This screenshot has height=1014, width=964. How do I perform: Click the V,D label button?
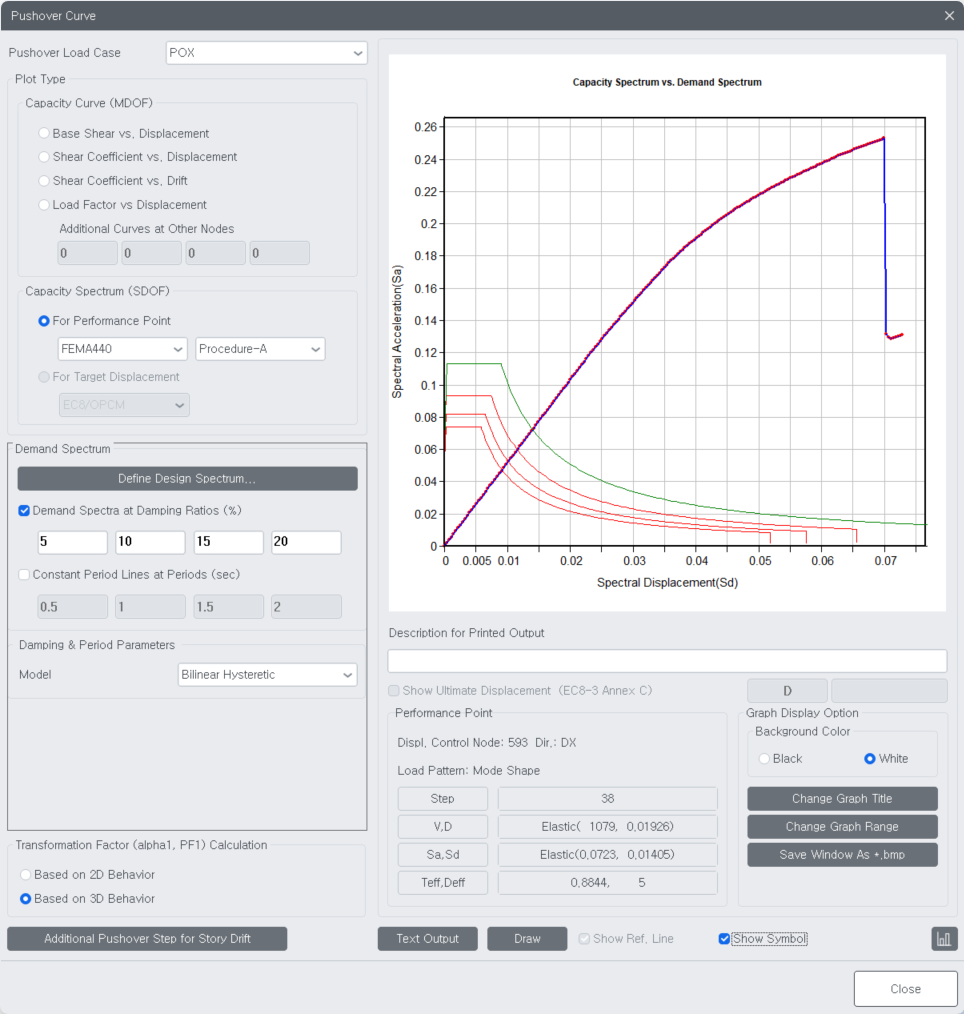pos(443,826)
